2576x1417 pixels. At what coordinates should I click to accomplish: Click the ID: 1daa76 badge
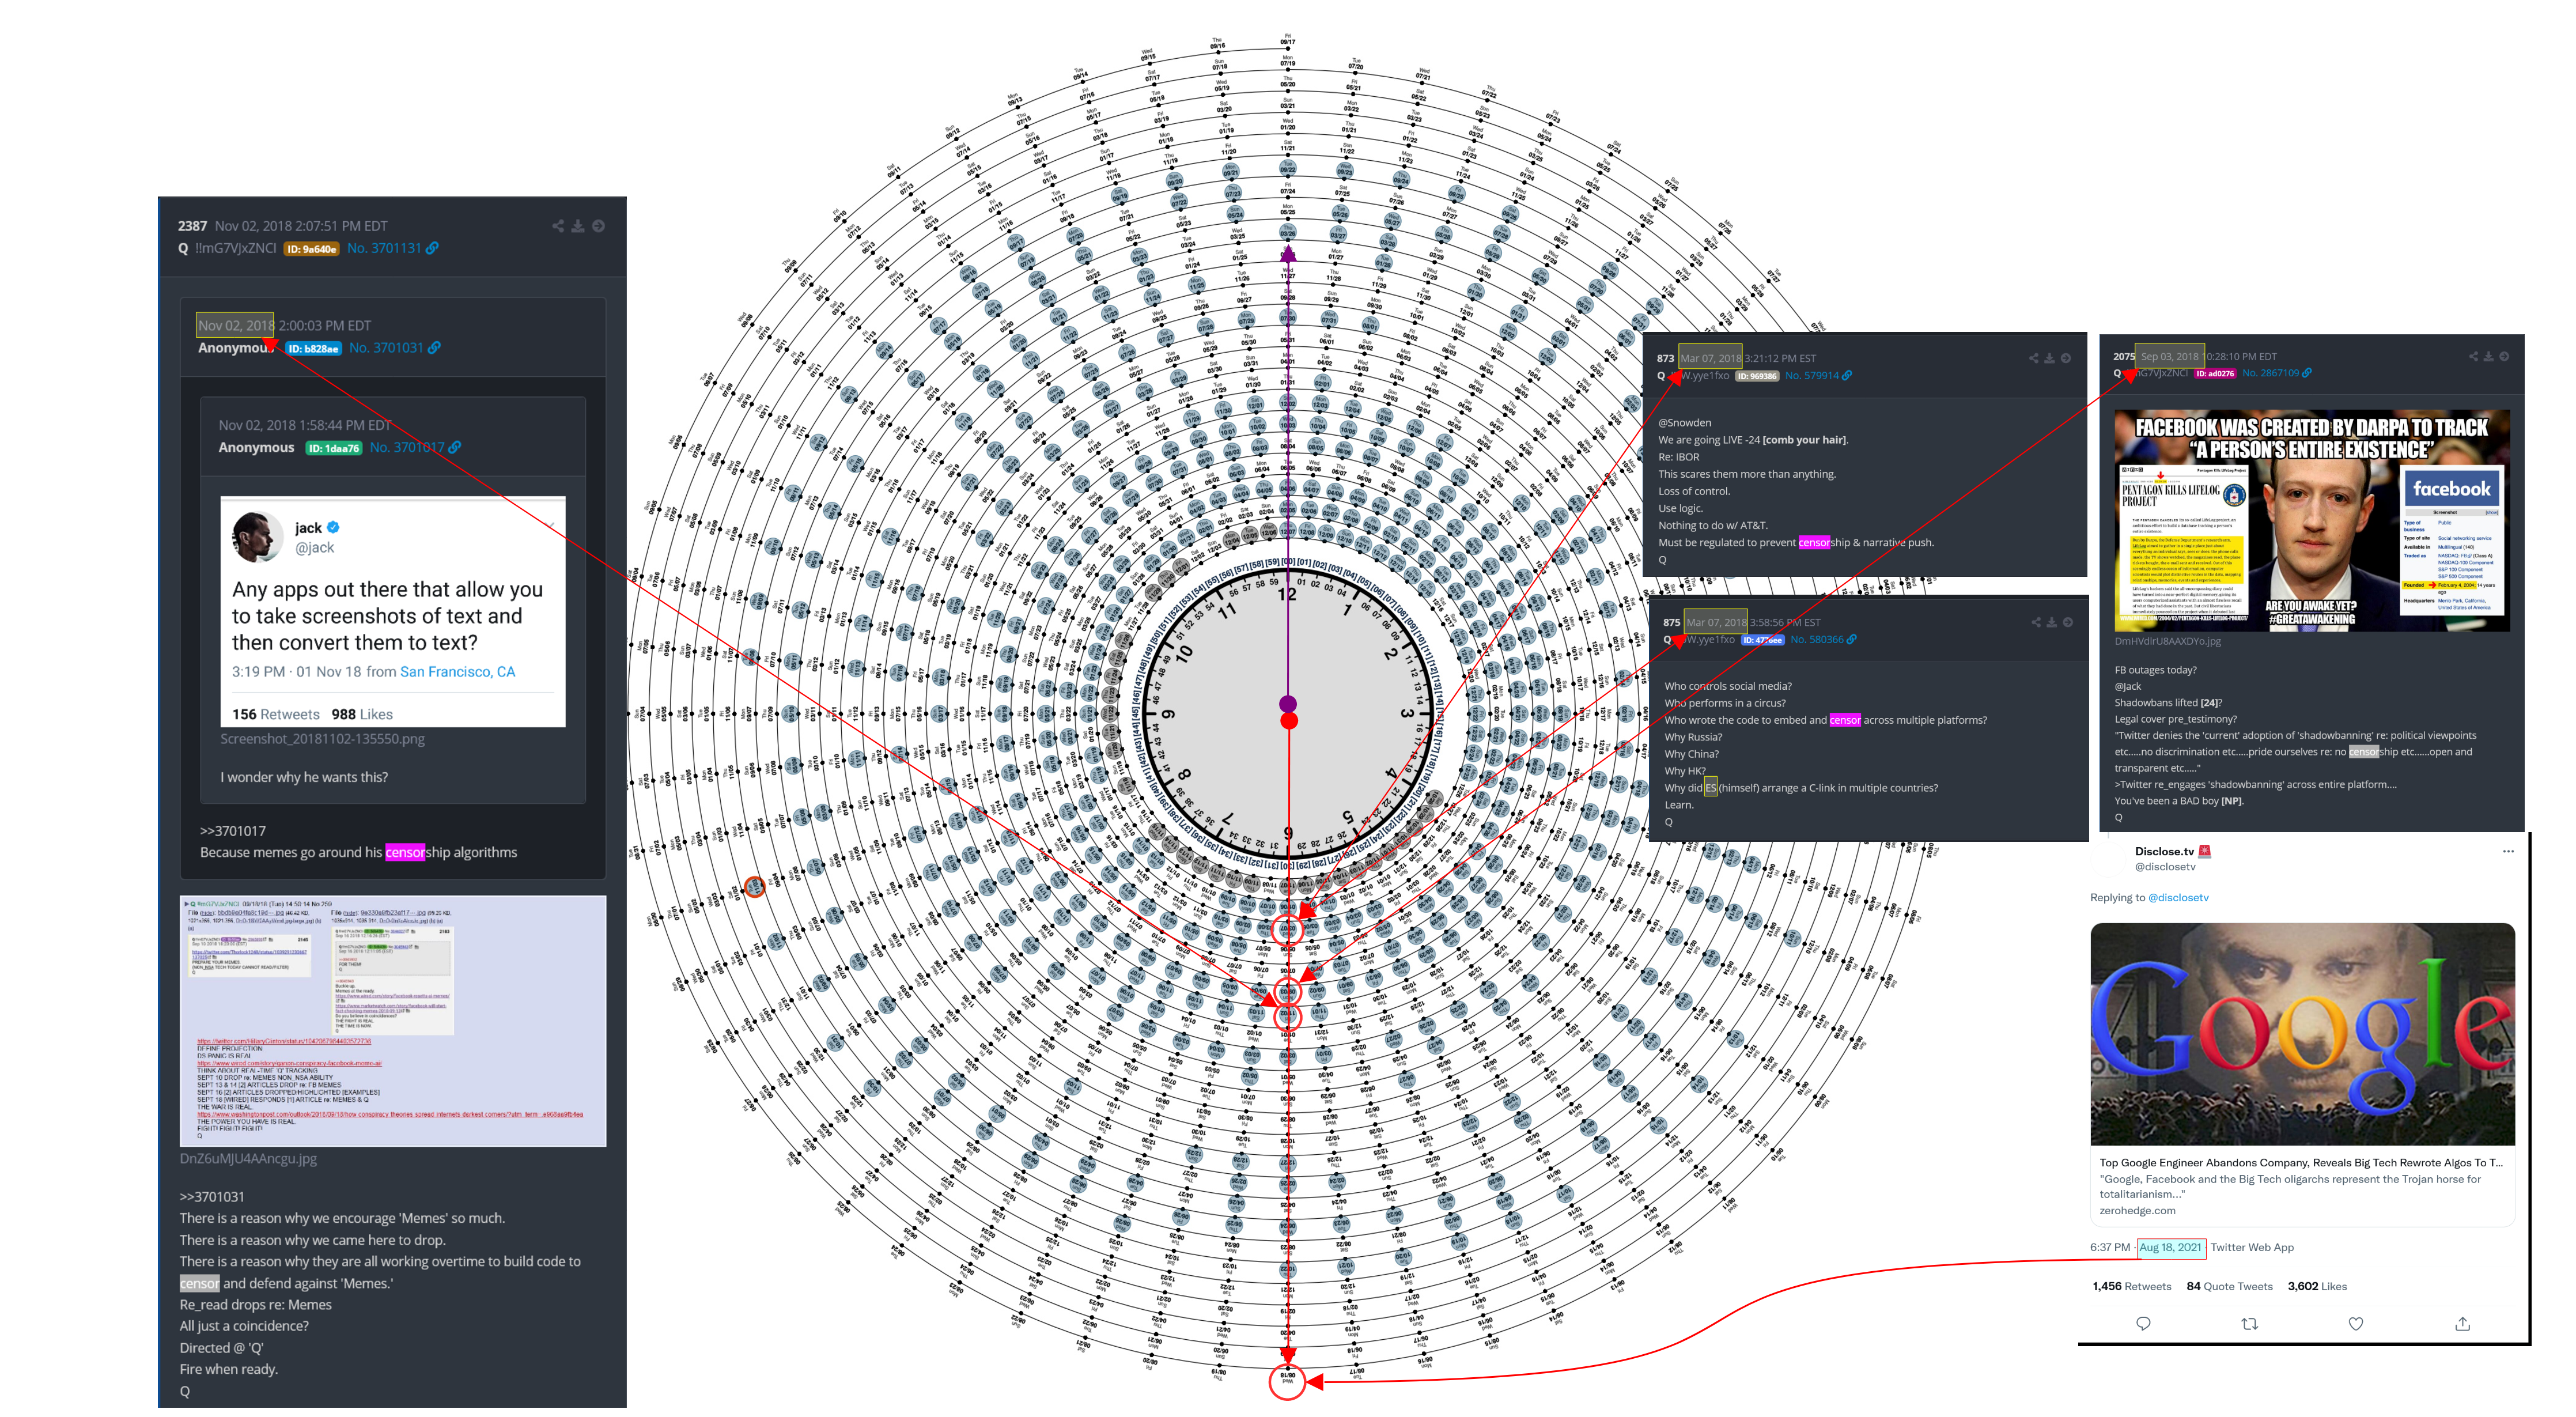click(334, 448)
